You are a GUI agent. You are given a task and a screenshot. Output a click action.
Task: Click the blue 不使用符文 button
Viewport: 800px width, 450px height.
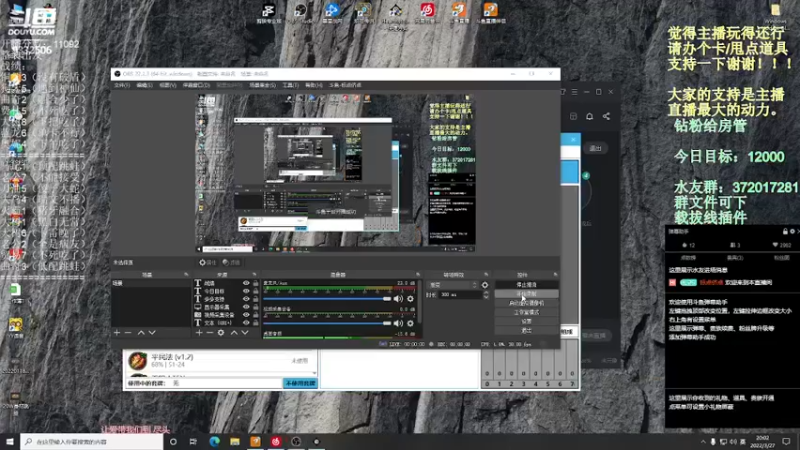pyautogui.click(x=301, y=383)
